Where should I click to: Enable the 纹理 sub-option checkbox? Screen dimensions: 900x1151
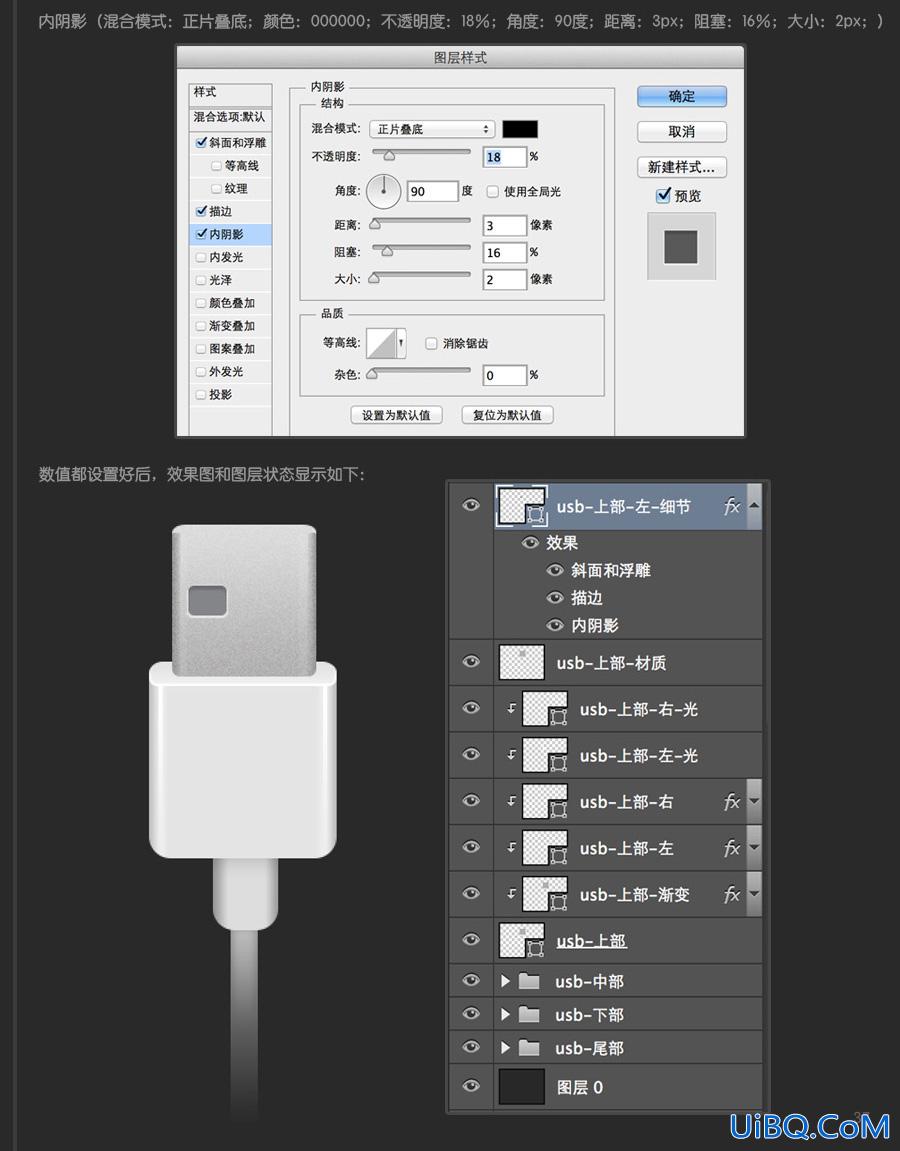[217, 189]
